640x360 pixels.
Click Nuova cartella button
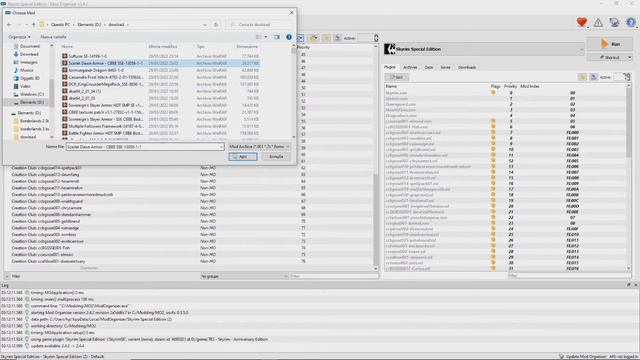53,37
